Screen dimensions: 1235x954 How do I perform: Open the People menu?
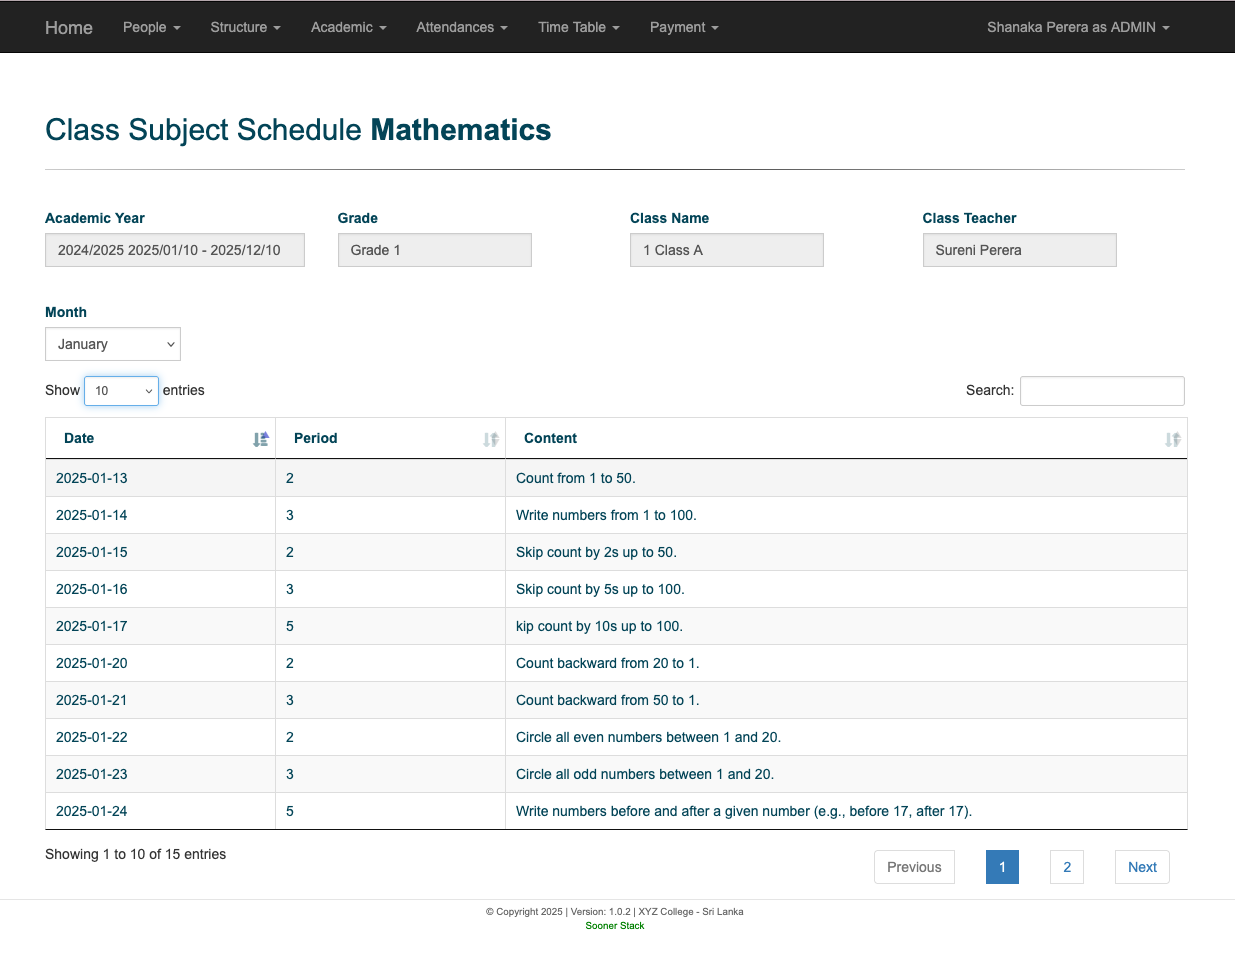(x=151, y=27)
